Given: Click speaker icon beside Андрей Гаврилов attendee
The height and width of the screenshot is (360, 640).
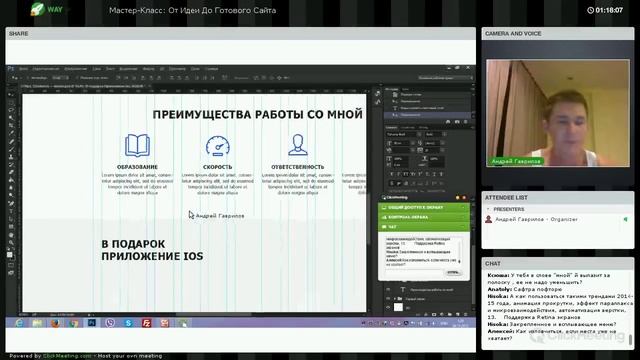Looking at the screenshot, I should [x=625, y=220].
